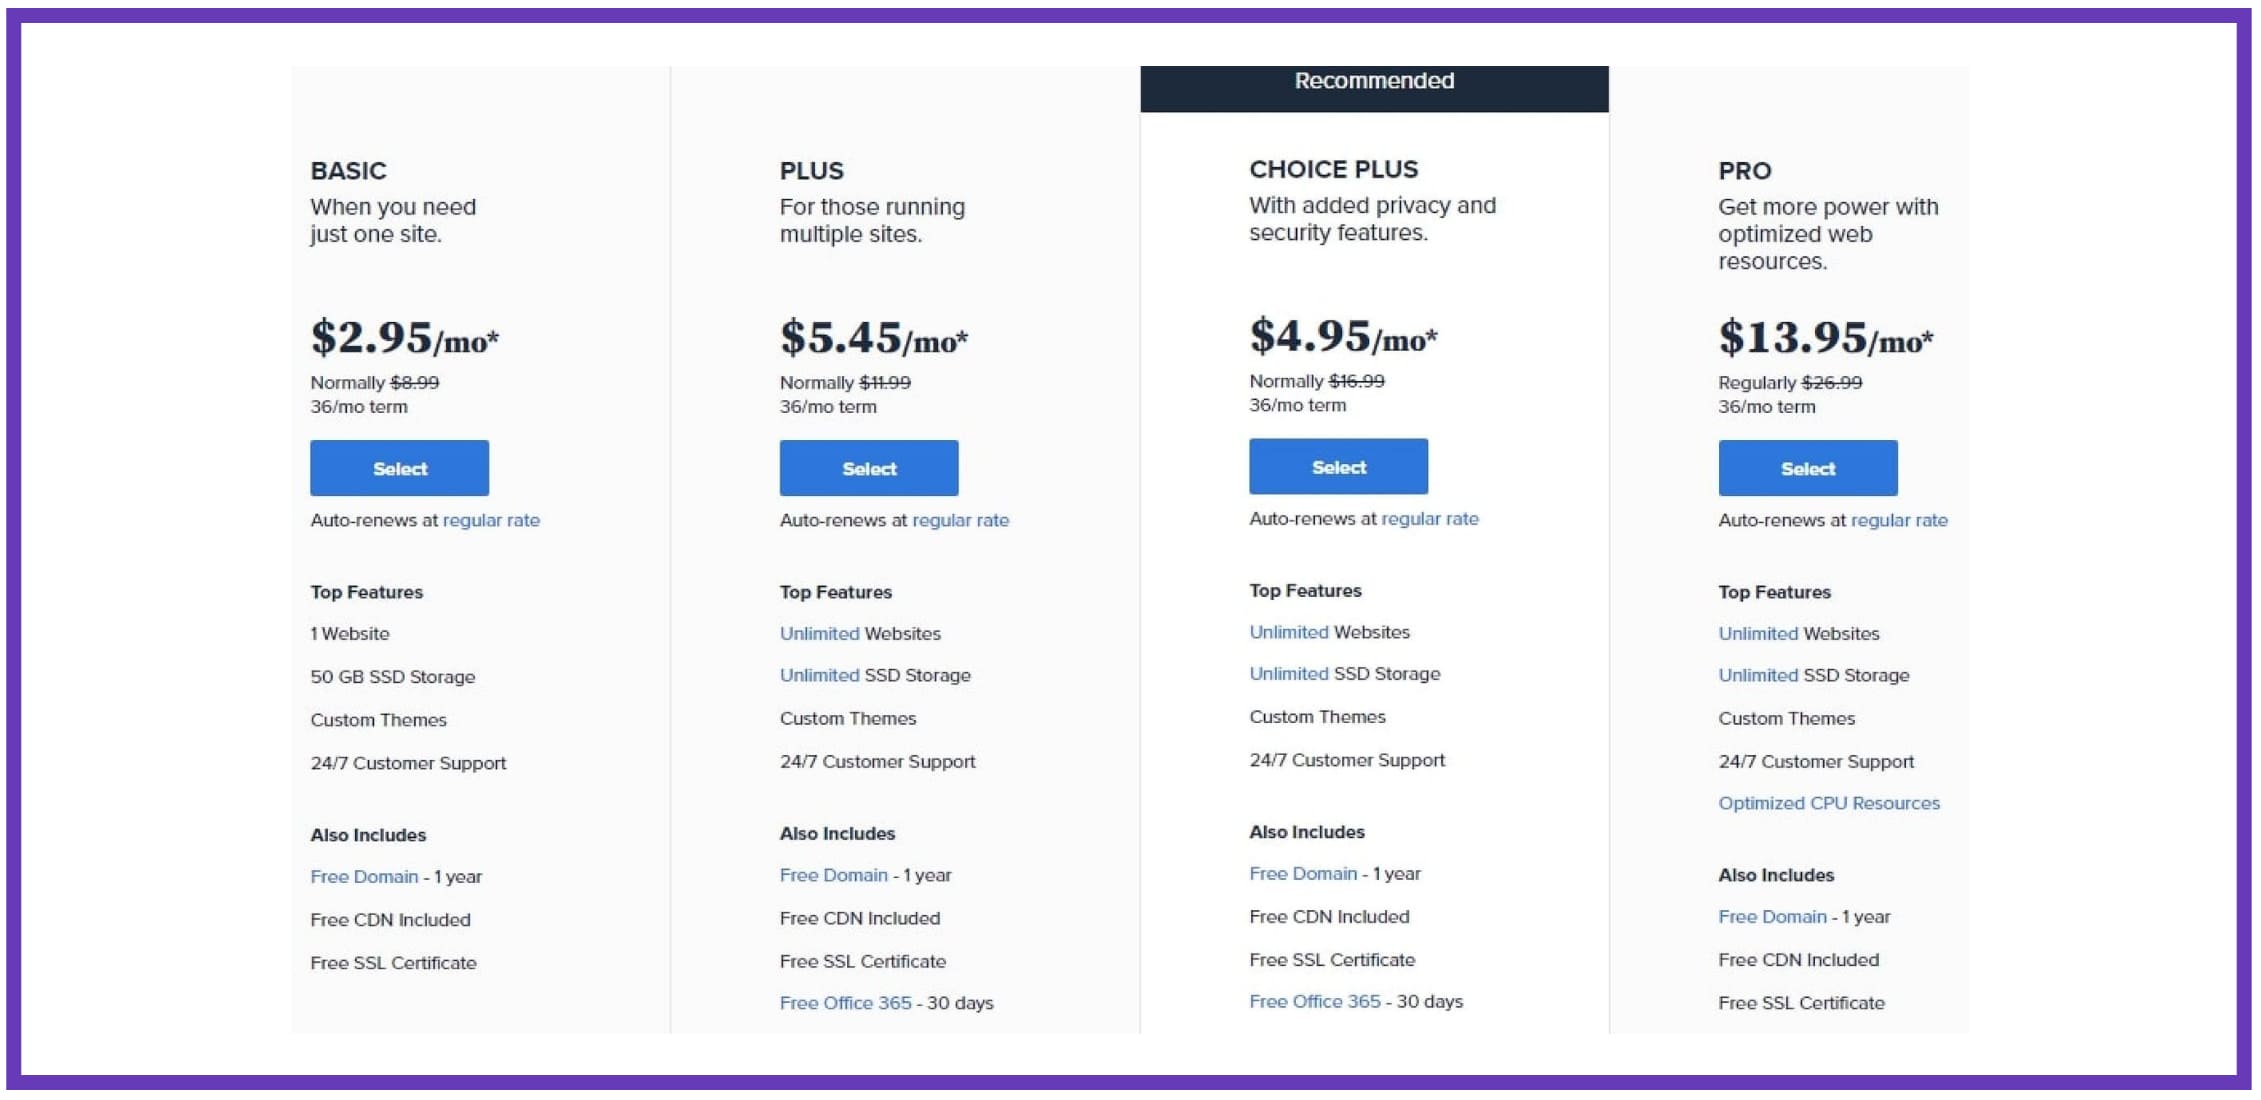Click Select under the PRO plan
Viewport: 2261px width, 1100px height.
[x=1808, y=468]
